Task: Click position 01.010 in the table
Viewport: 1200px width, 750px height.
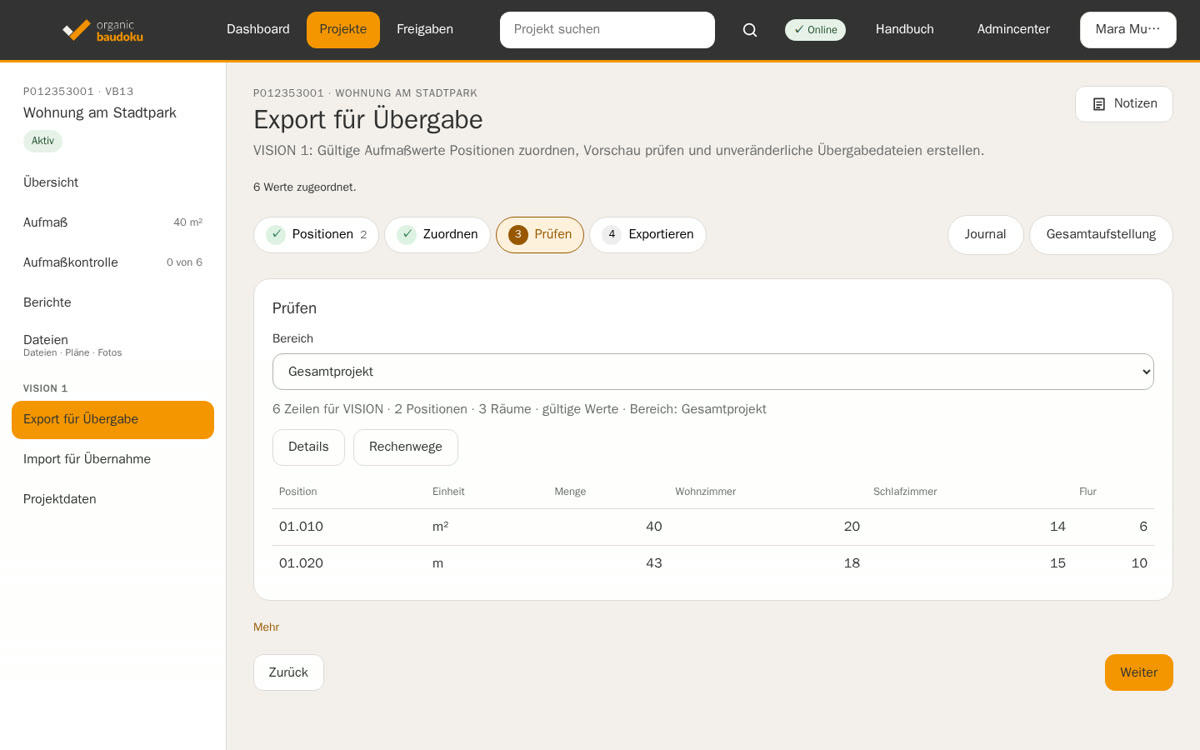Action: [301, 527]
